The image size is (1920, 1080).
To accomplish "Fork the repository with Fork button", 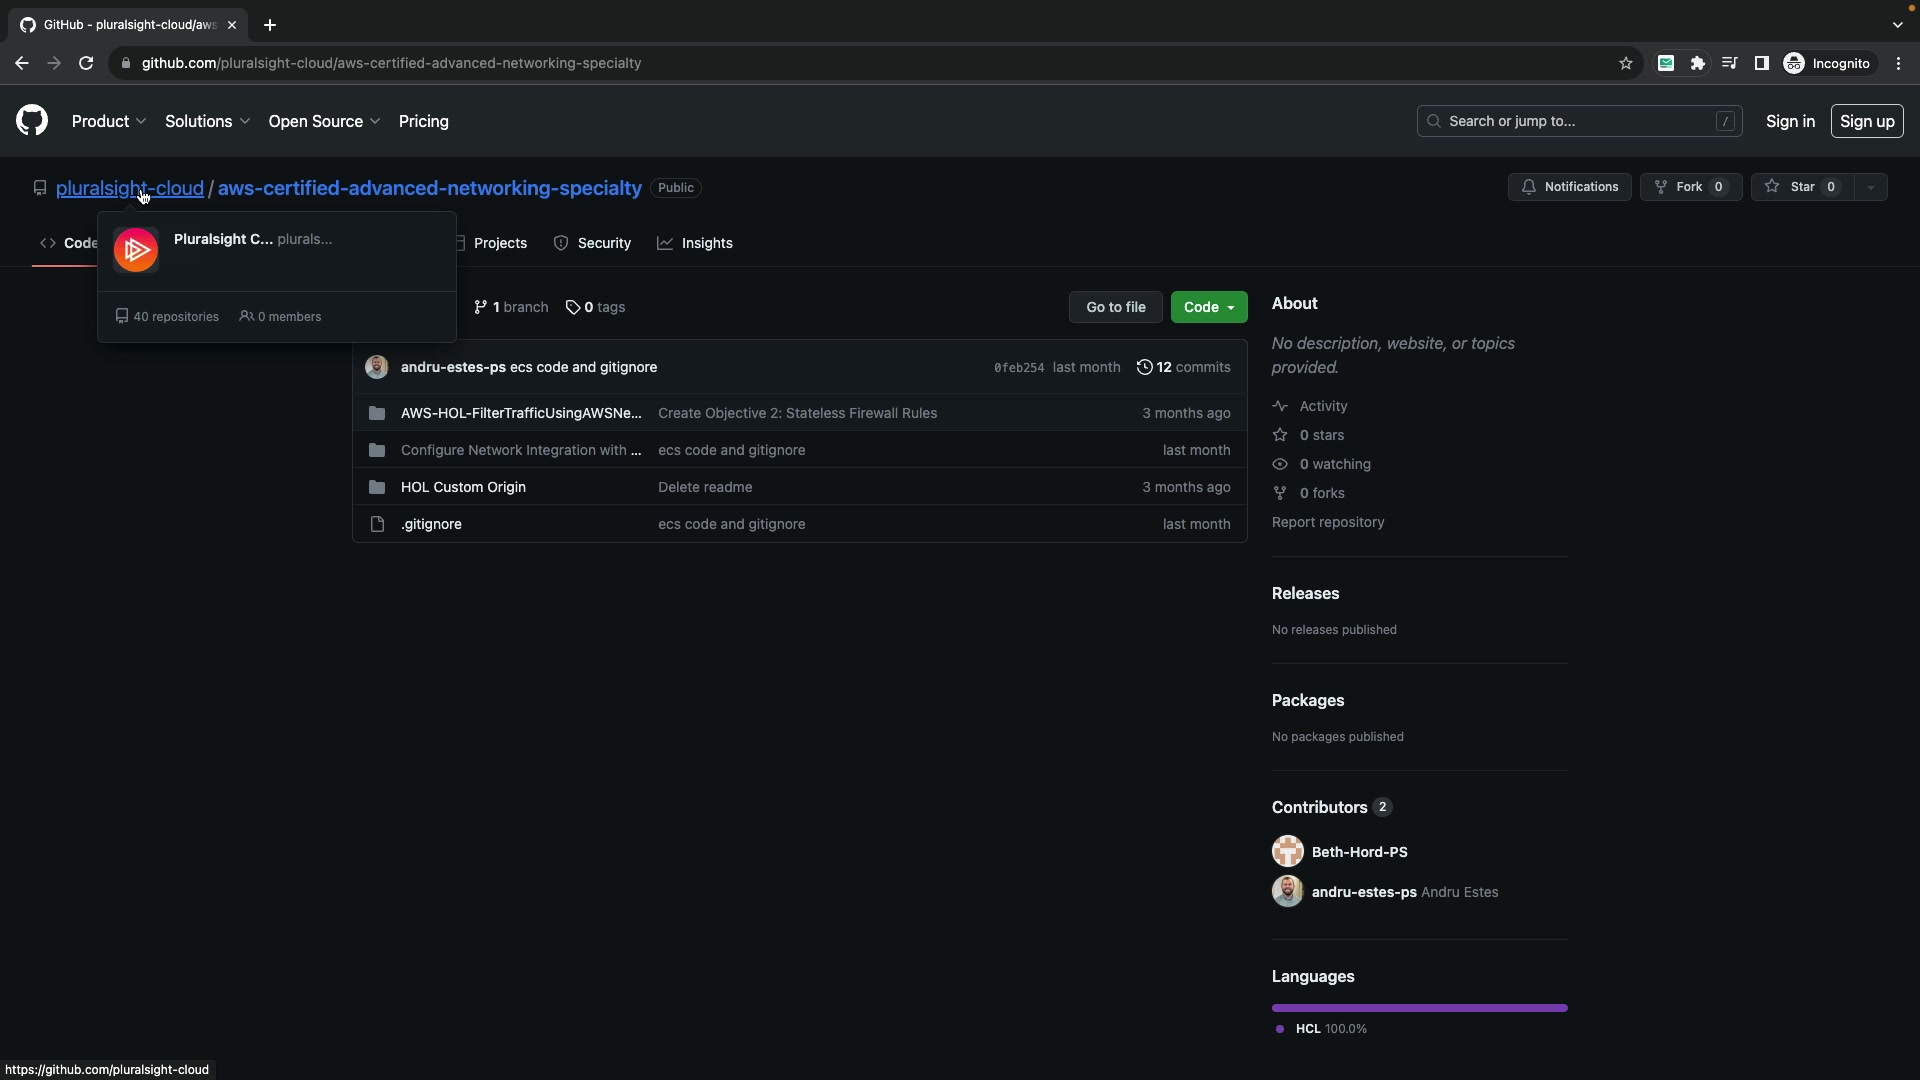I will click(1690, 187).
